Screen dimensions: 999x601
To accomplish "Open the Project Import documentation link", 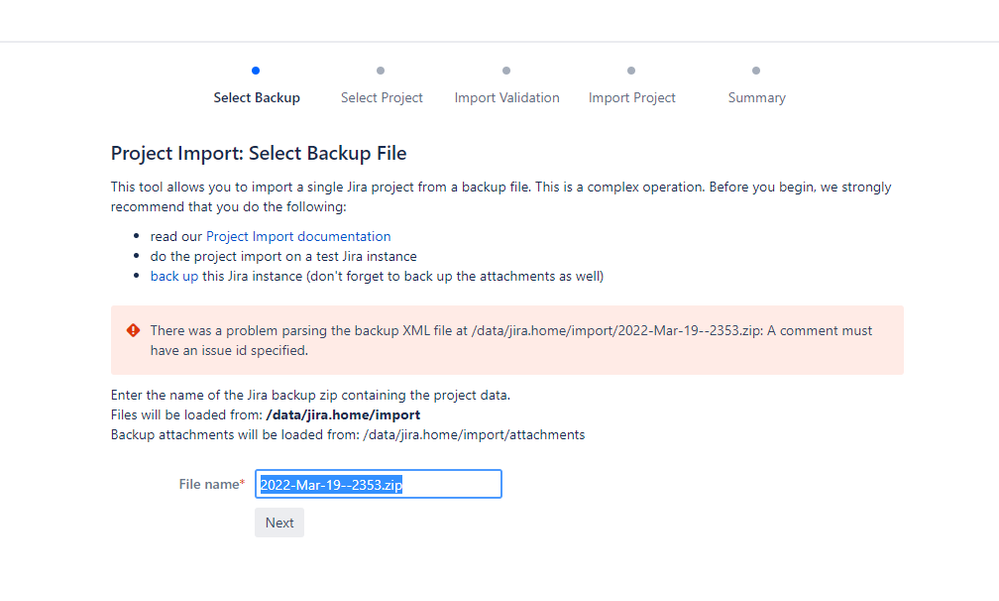I will click(x=298, y=236).
